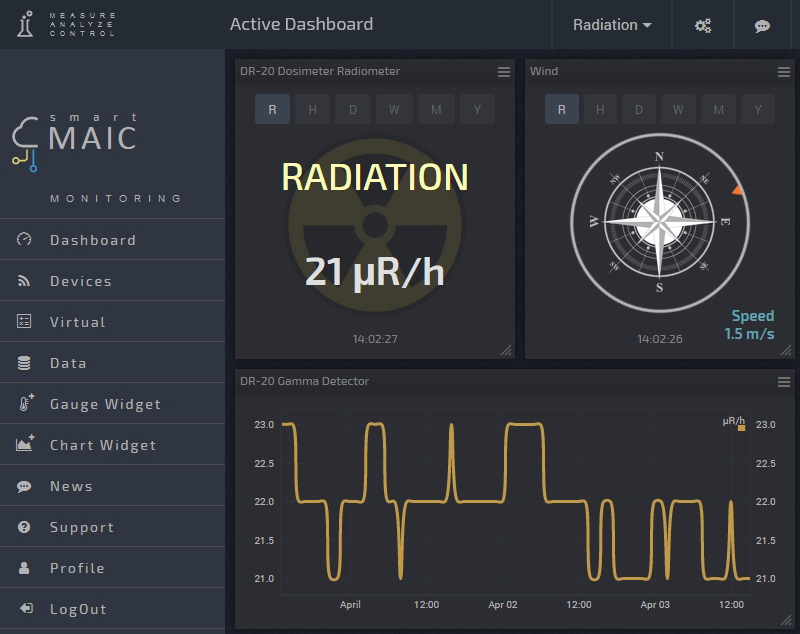
Task: Select the Dashboard speedometer icon
Action: click(x=25, y=240)
